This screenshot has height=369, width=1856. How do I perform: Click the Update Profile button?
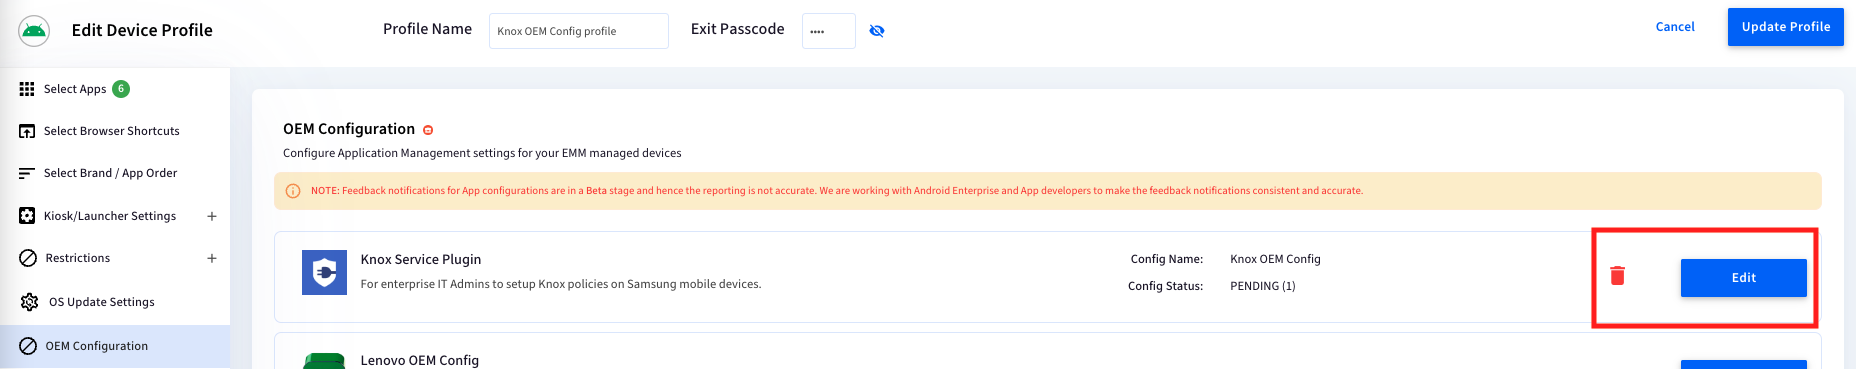pyautogui.click(x=1786, y=27)
